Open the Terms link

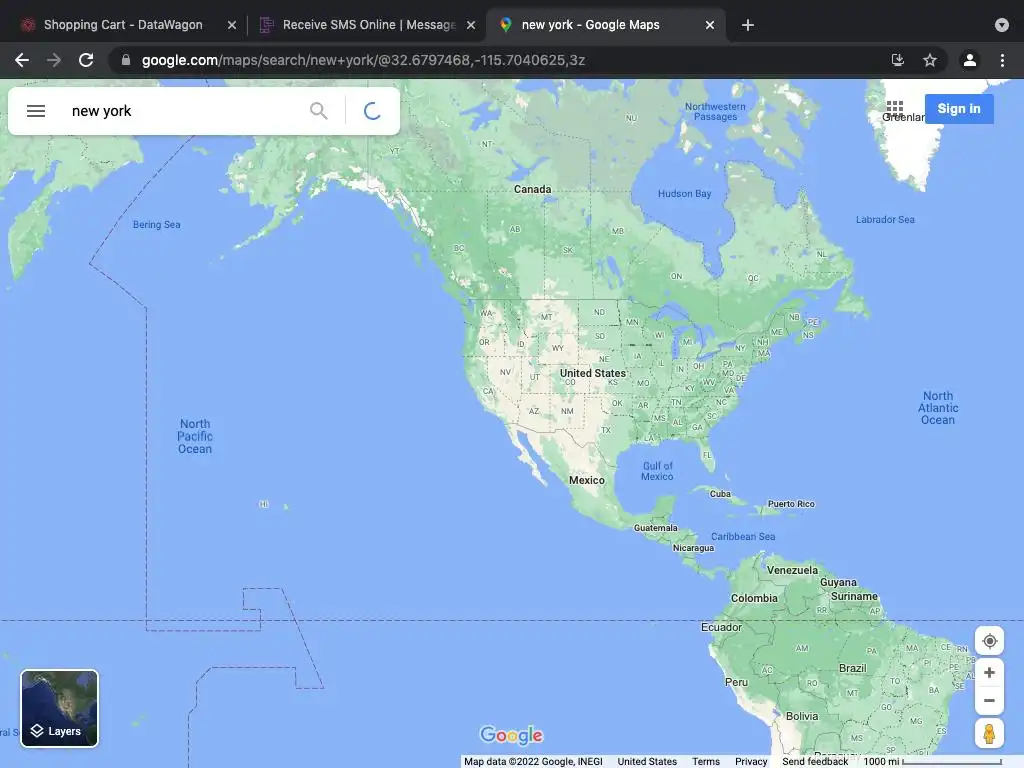(x=706, y=761)
